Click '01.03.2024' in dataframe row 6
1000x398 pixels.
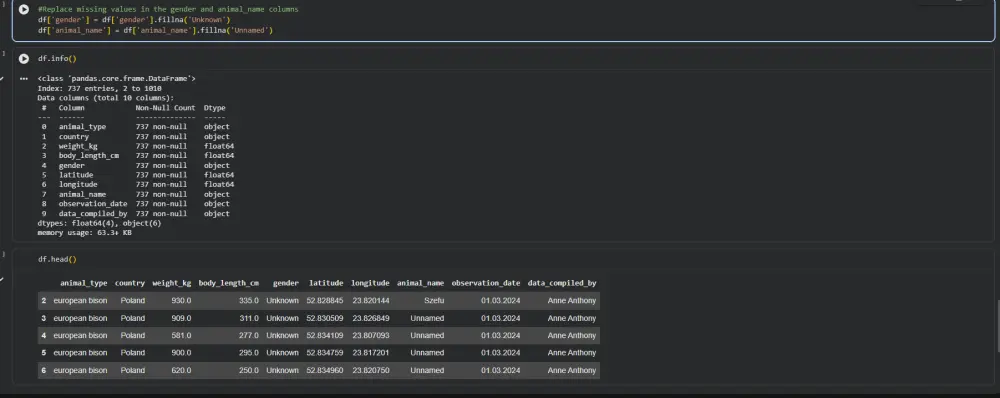(501, 370)
